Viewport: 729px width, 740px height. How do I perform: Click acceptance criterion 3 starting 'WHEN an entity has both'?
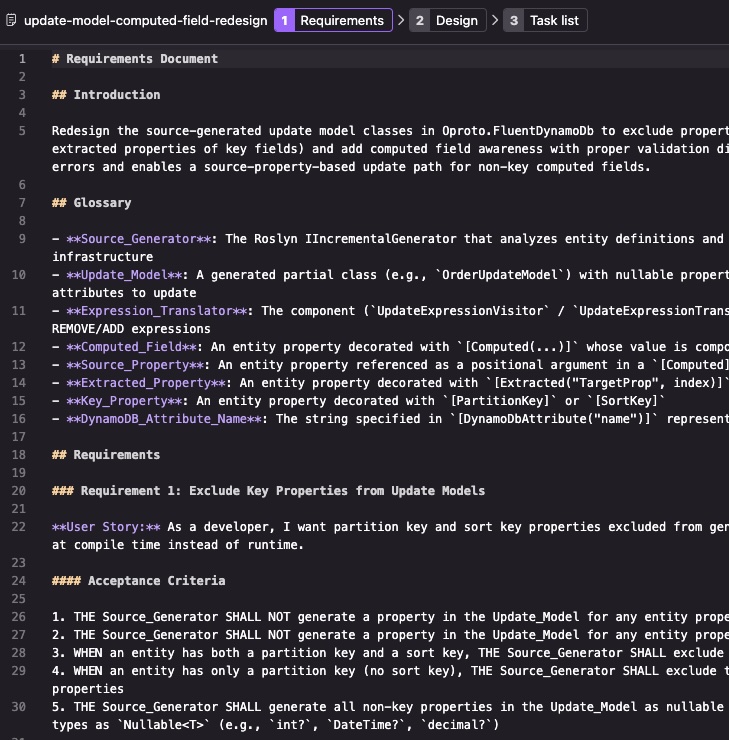click(390, 653)
